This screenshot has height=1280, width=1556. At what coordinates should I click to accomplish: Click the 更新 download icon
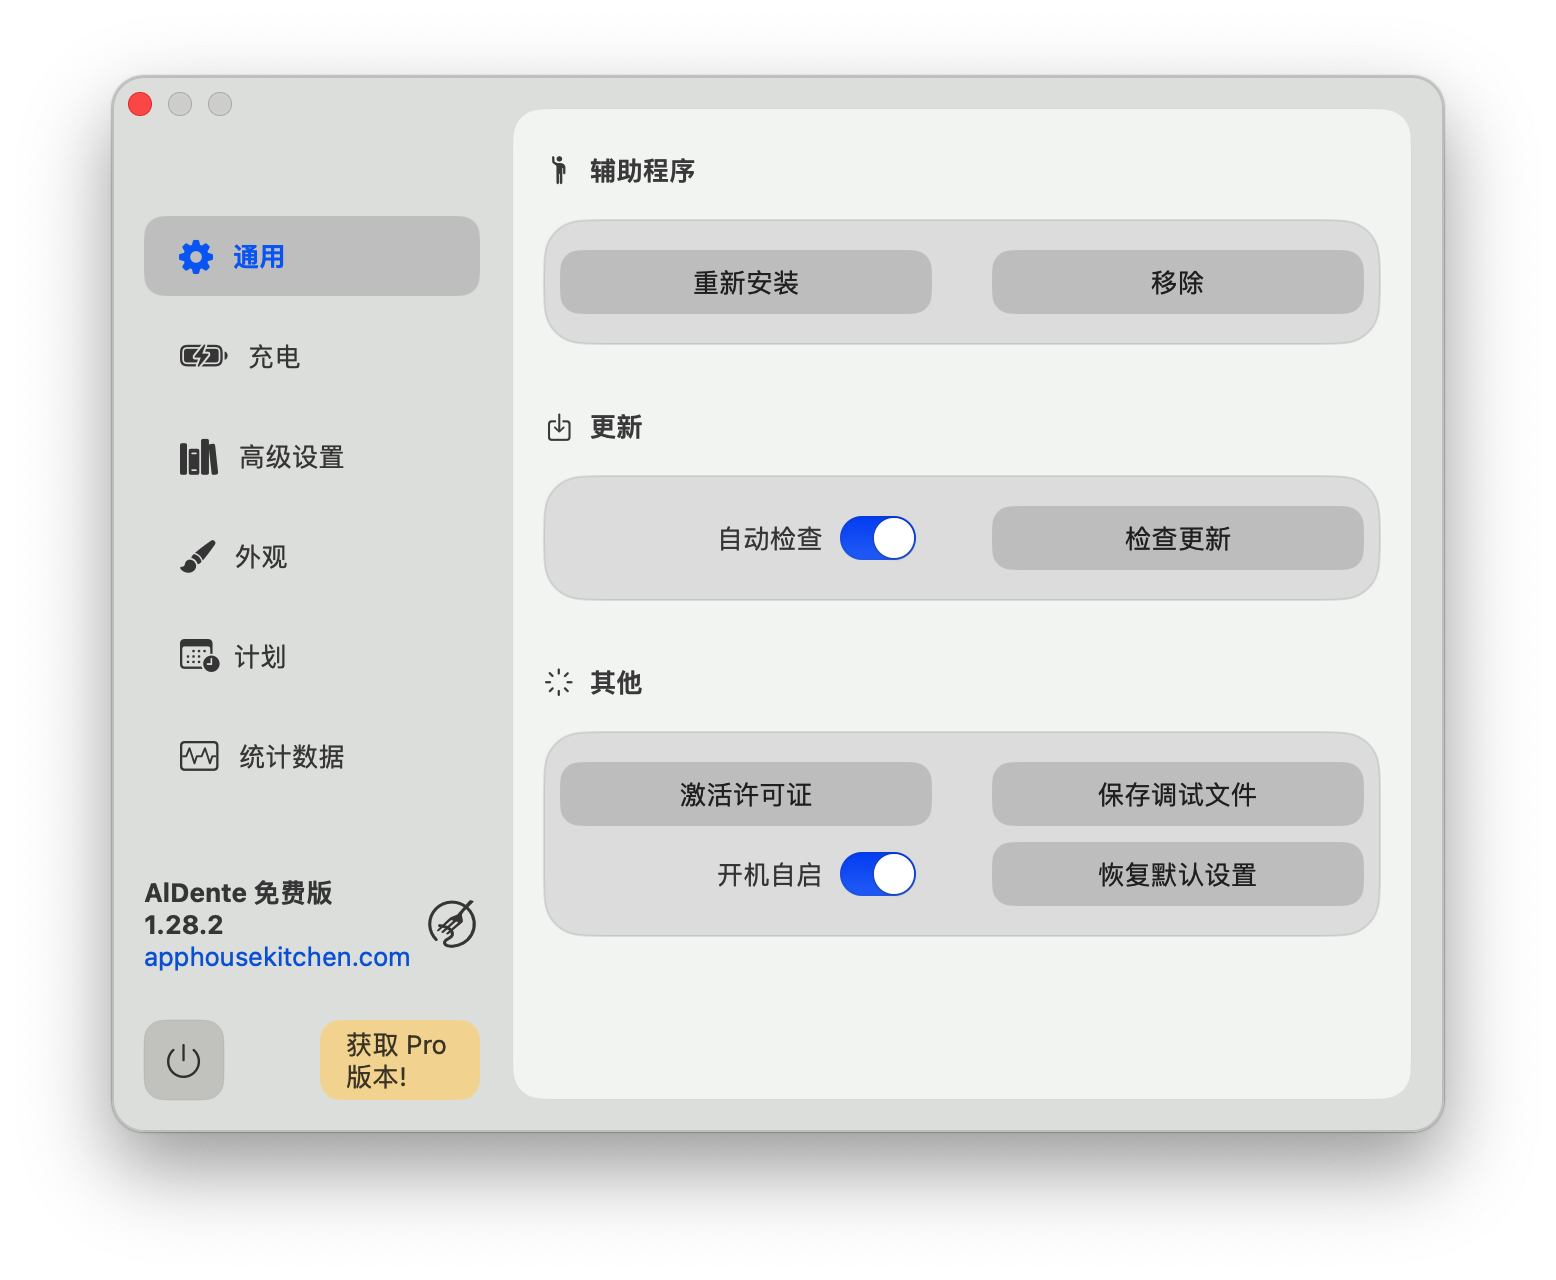pyautogui.click(x=559, y=427)
